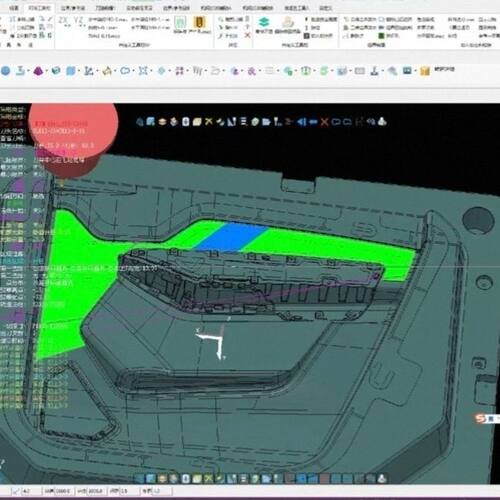This screenshot has height=500, width=500.
Task: Click the teal stacked layers ribbon icon
Action: (264, 22)
